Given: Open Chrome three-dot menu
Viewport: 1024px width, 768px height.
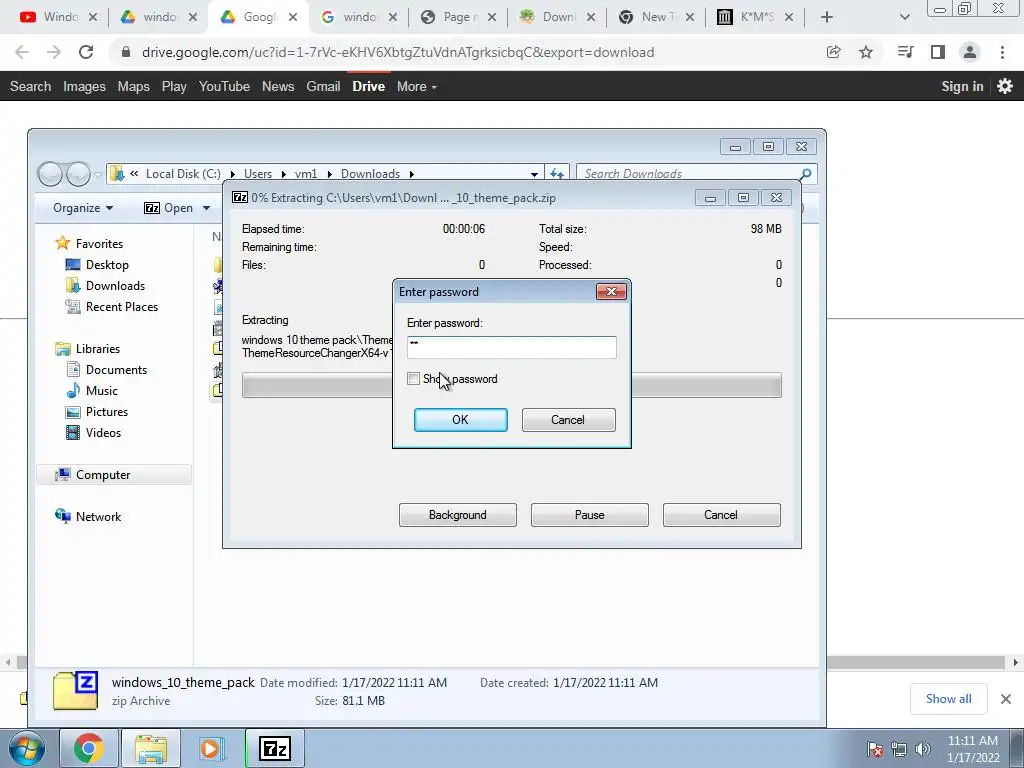Looking at the screenshot, I should tap(1002, 52).
